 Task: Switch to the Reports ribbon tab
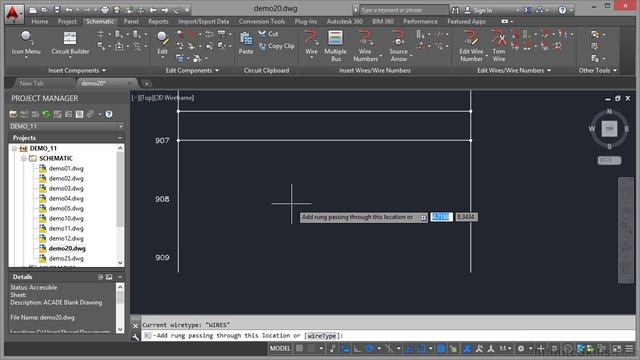pos(158,21)
